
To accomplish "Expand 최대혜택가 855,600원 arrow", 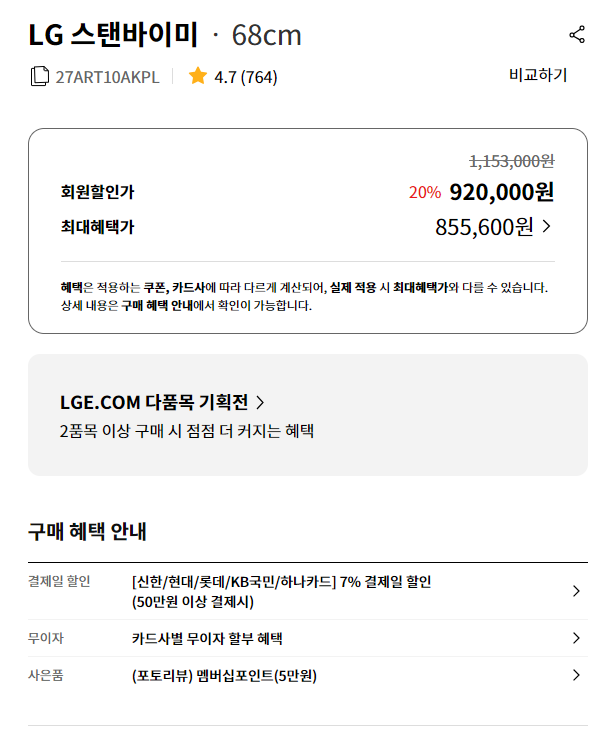I will (546, 227).
